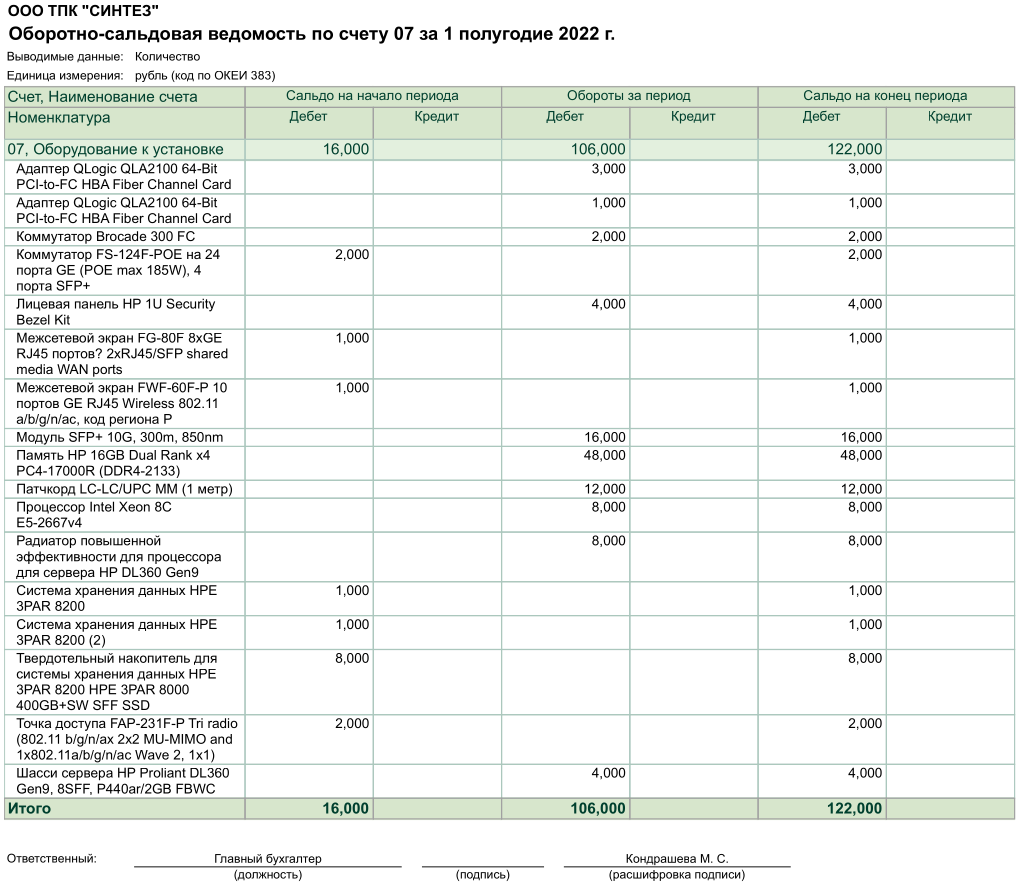Click the total closing balance 122,000 in 'Итого'
The width and height of the screenshot is (1020, 887).
click(854, 808)
